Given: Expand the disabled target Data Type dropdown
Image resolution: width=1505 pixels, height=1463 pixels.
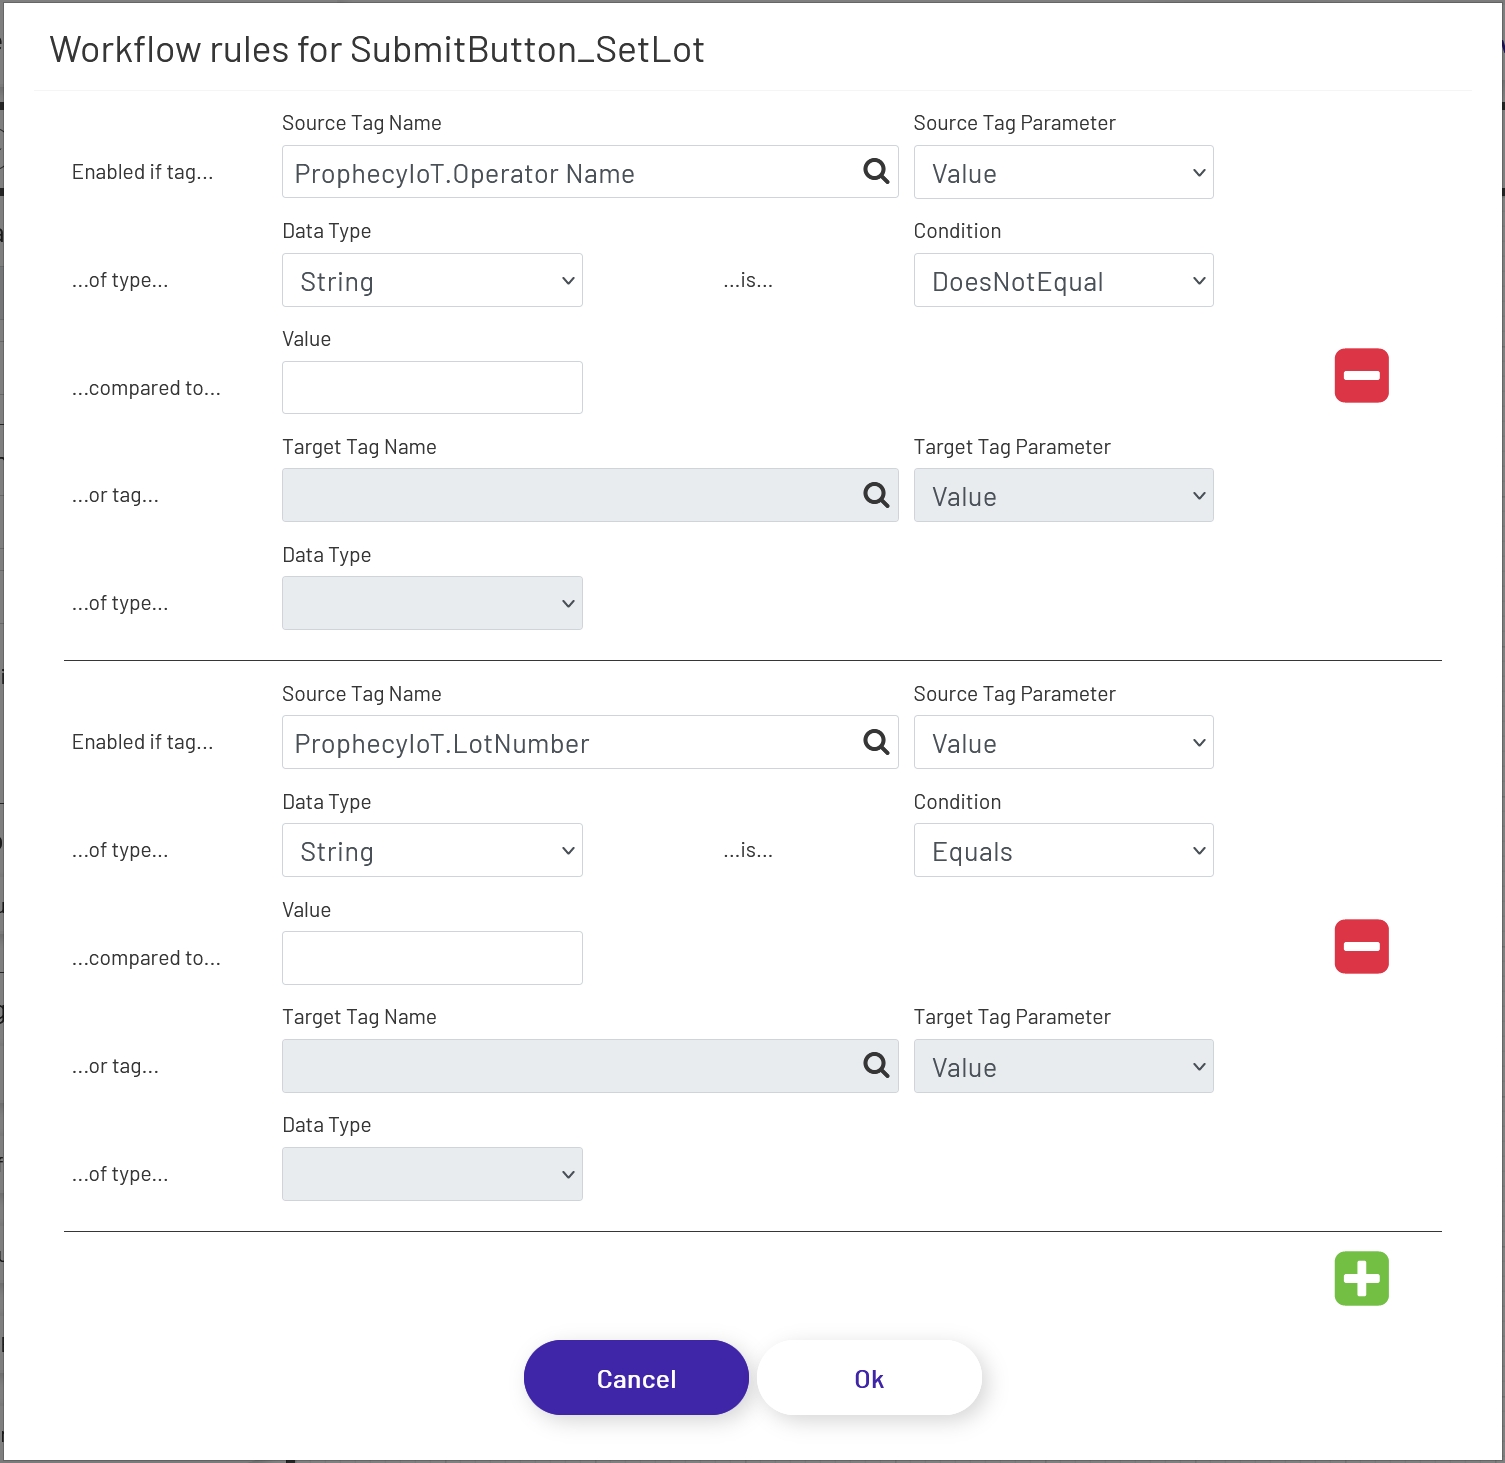Looking at the screenshot, I should coord(432,603).
